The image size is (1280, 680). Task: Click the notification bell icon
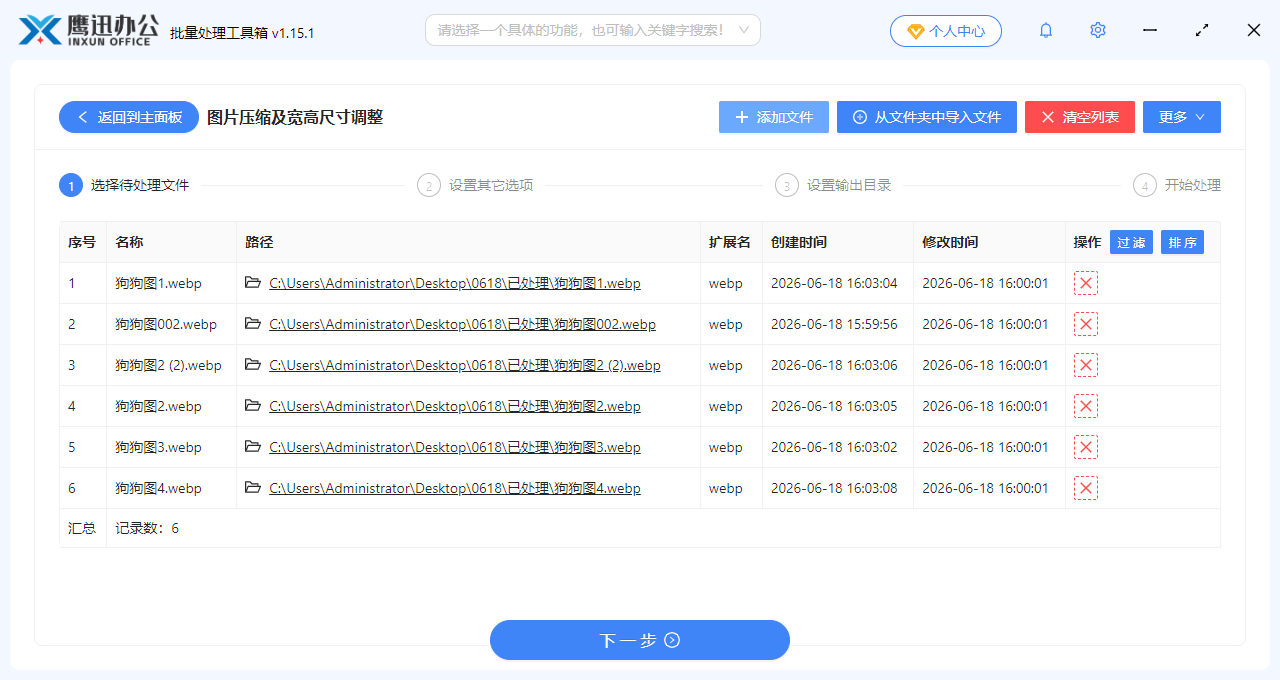[1046, 31]
